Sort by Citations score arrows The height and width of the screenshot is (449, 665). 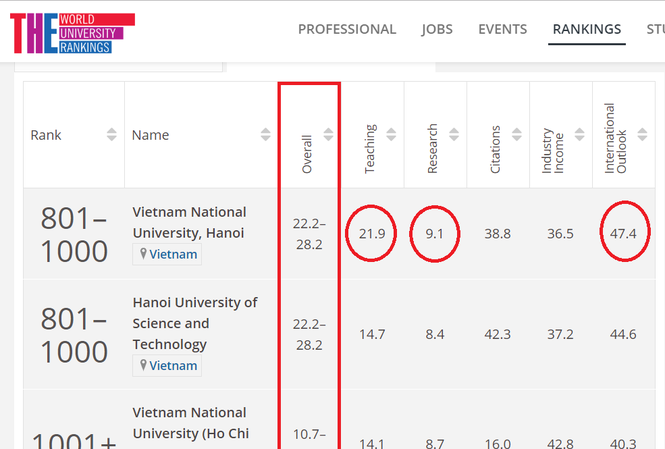pos(517,136)
